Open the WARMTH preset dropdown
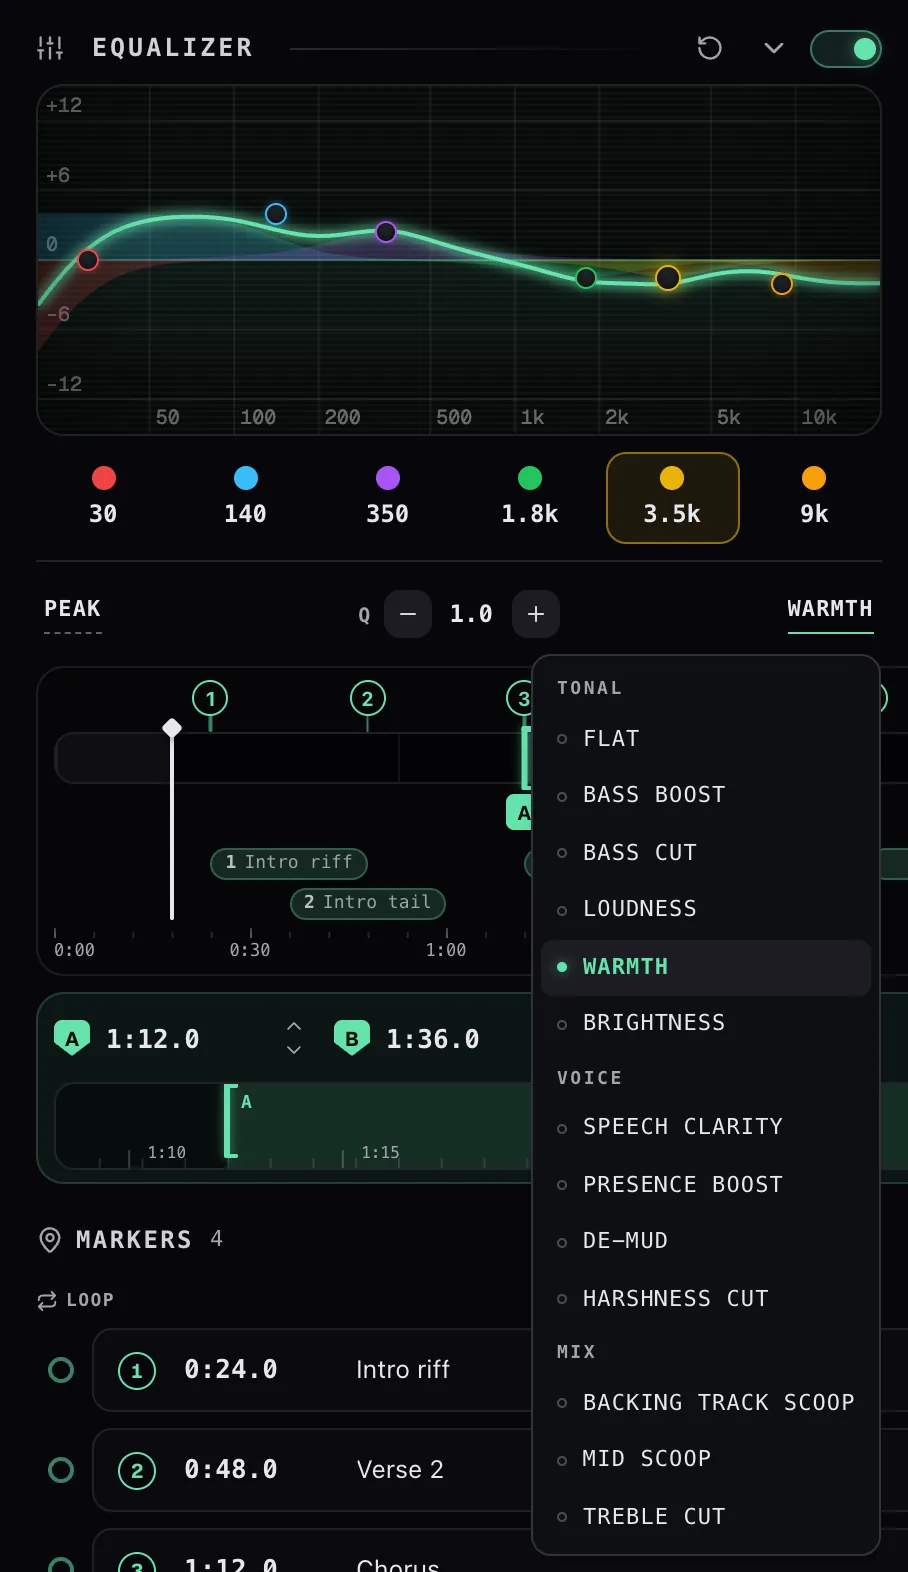This screenshot has height=1572, width=908. (830, 610)
